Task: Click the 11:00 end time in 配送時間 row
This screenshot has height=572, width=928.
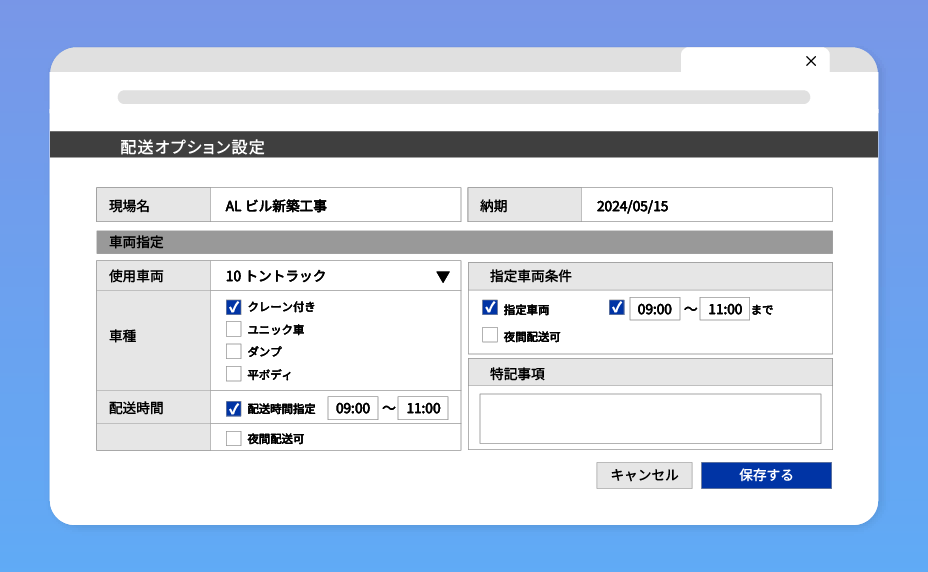Action: (x=423, y=408)
